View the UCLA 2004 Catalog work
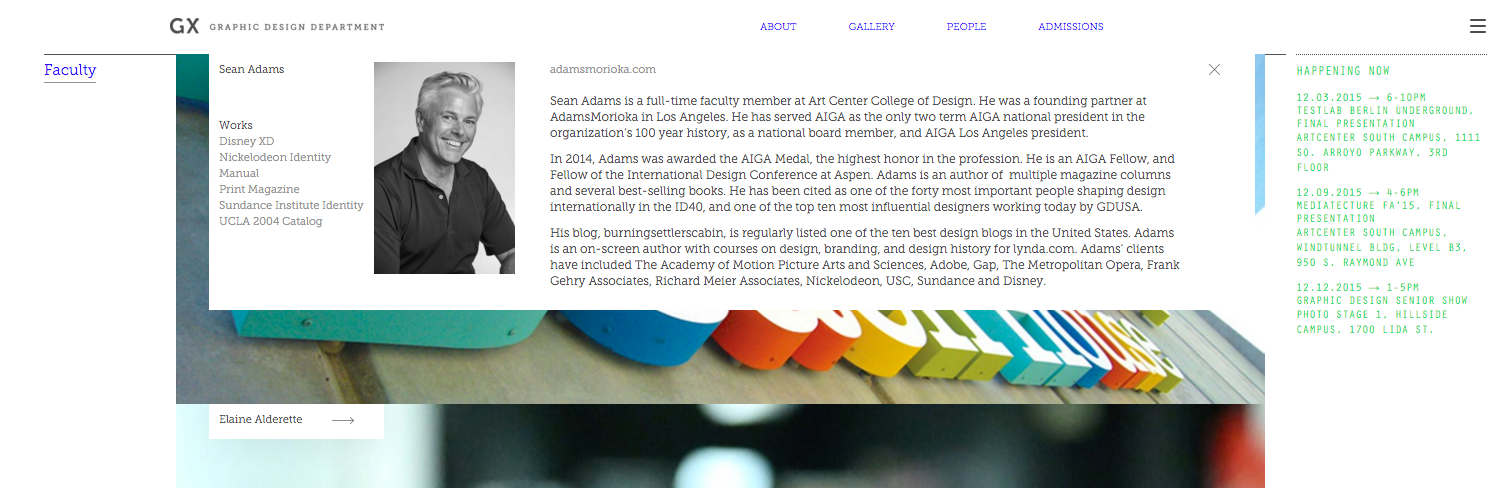1511x488 pixels. pyautogui.click(x=270, y=222)
